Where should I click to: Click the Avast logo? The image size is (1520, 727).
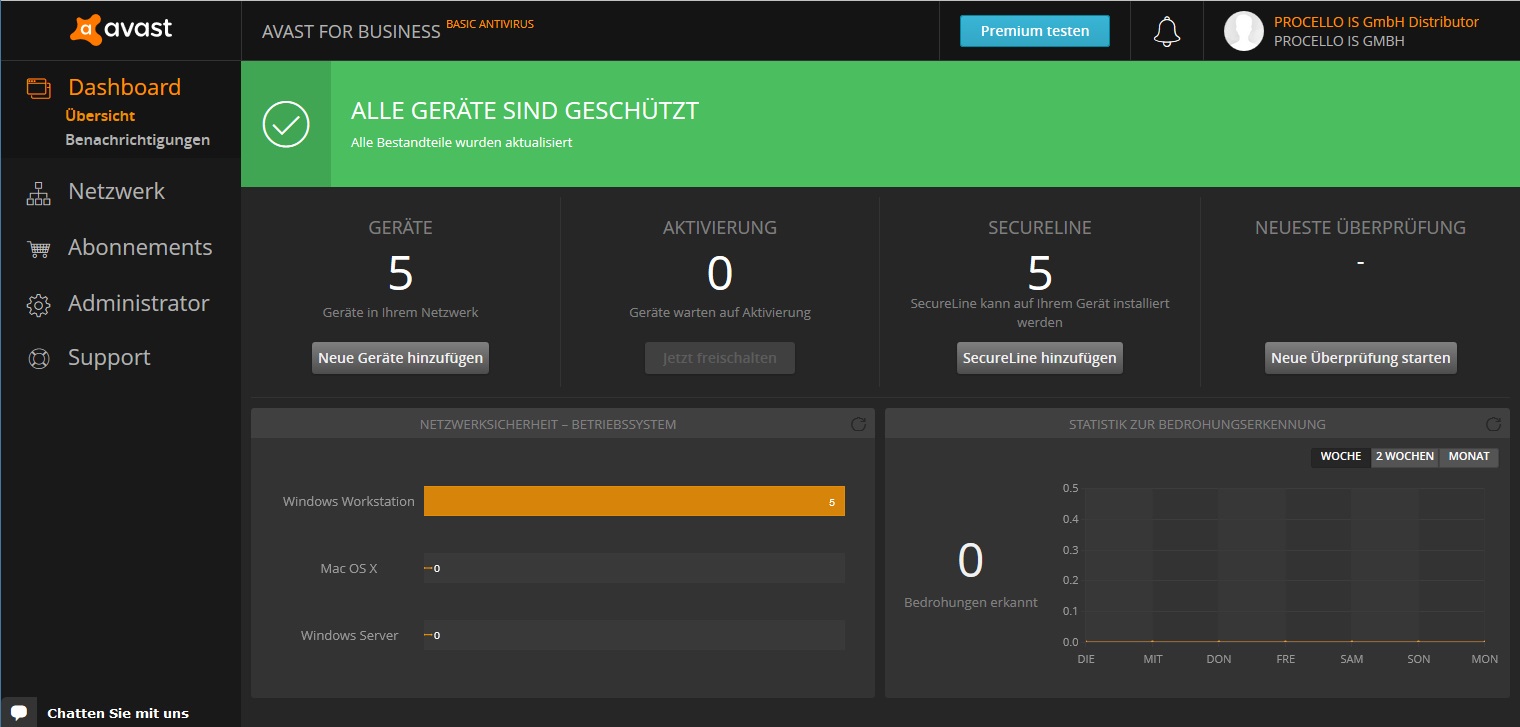click(121, 30)
